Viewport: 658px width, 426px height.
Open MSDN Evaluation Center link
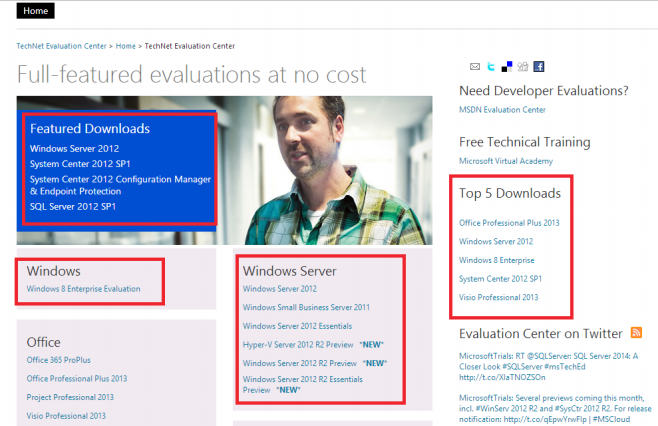[x=502, y=109]
